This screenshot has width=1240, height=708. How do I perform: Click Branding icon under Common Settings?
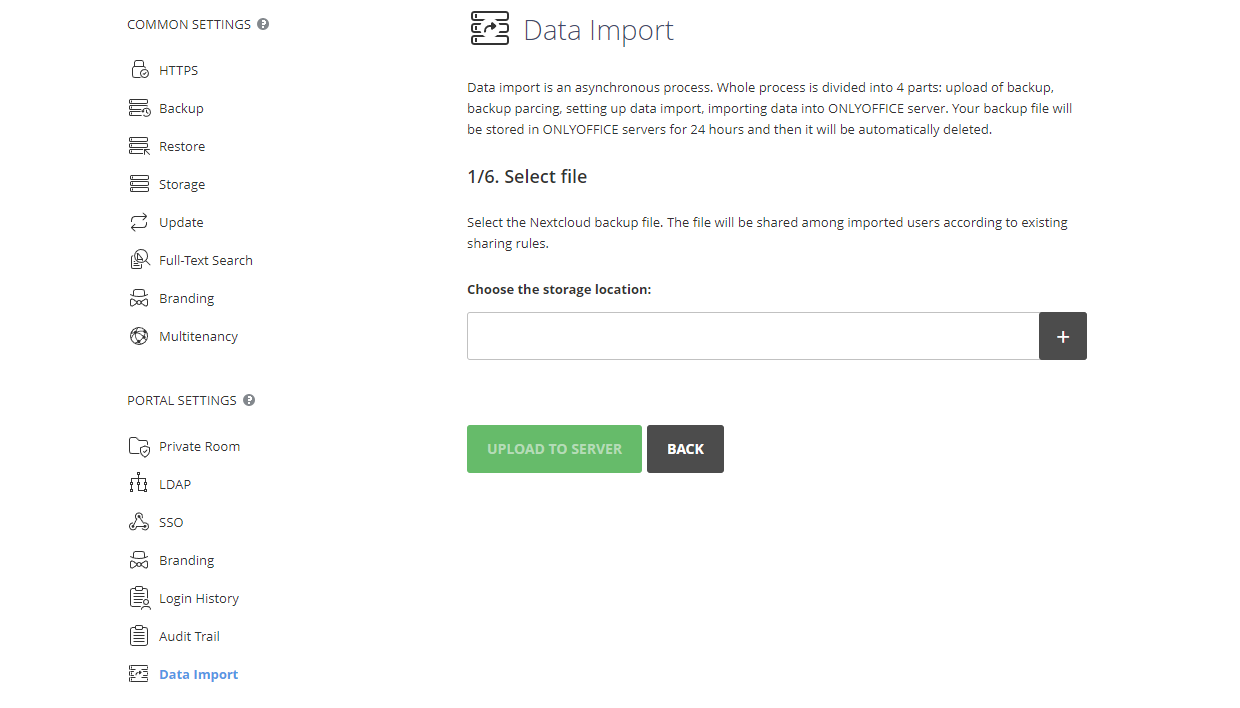click(139, 298)
